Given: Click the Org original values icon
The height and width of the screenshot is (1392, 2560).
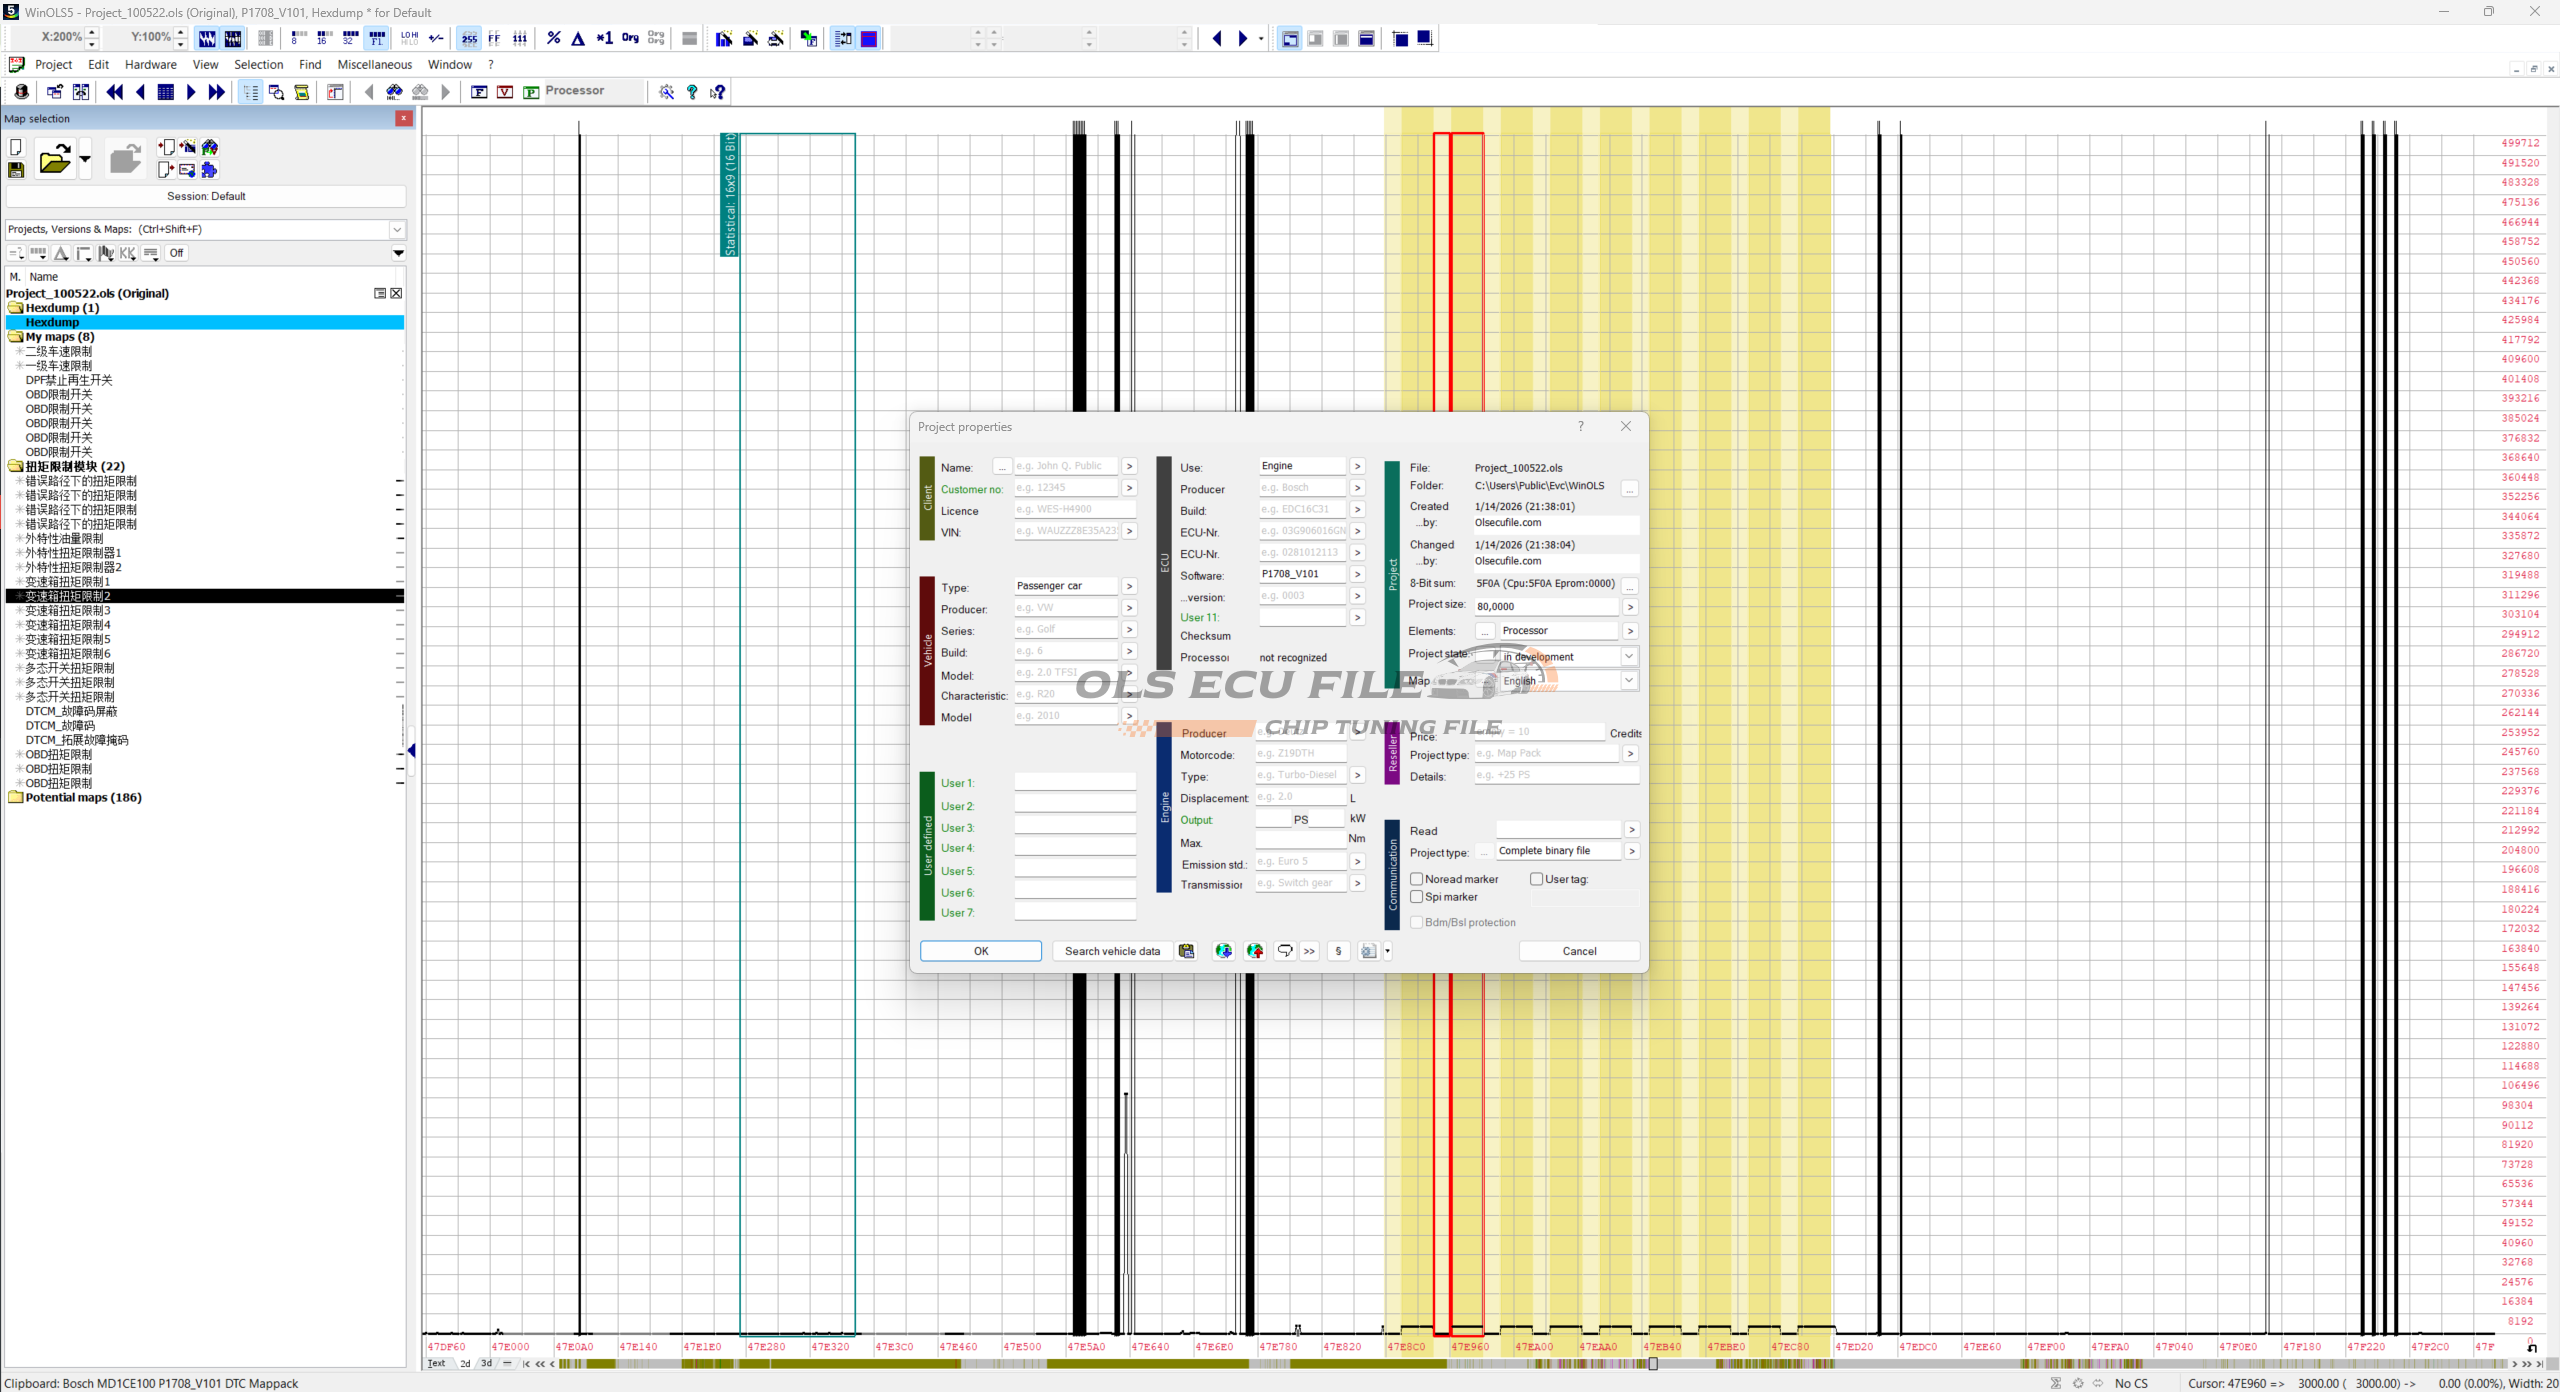Looking at the screenshot, I should point(630,38).
